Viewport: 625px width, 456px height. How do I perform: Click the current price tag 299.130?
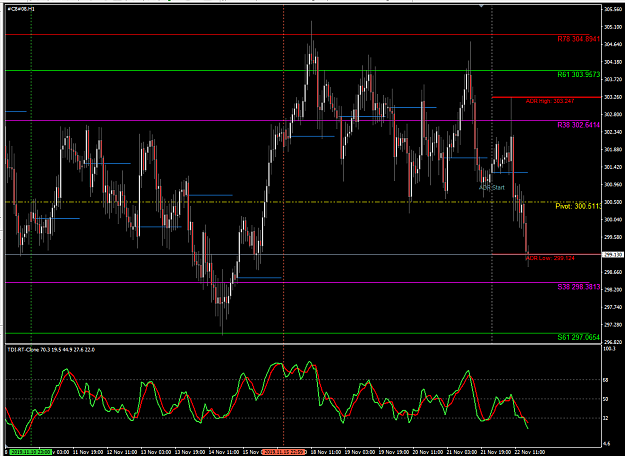[x=612, y=254]
